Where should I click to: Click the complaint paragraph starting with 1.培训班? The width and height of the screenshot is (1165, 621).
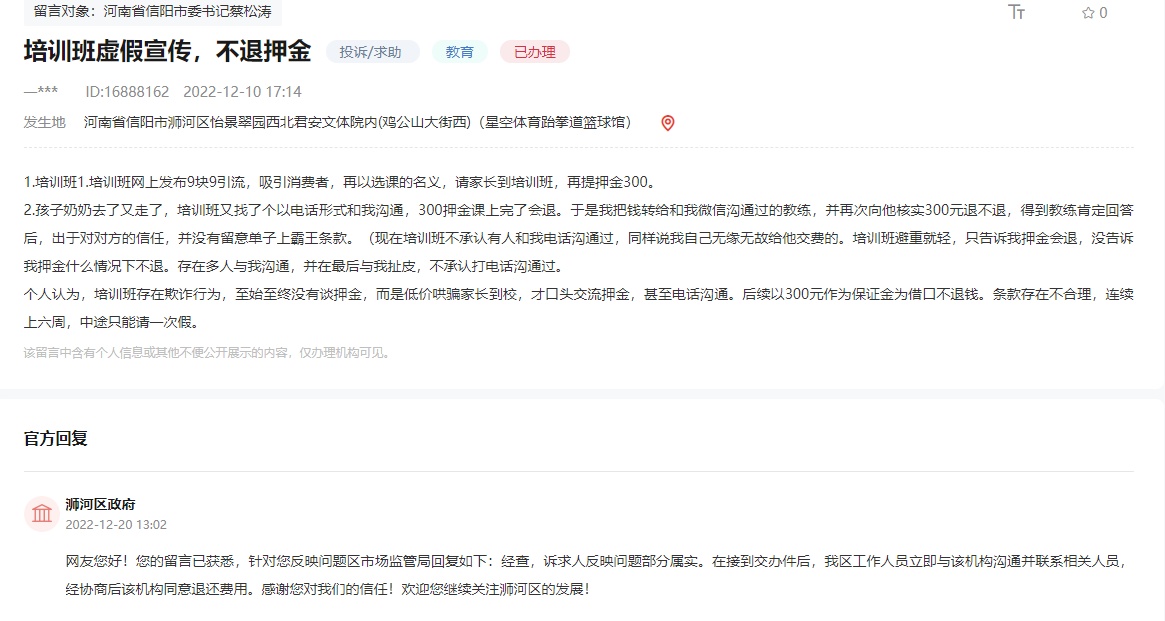[340, 182]
